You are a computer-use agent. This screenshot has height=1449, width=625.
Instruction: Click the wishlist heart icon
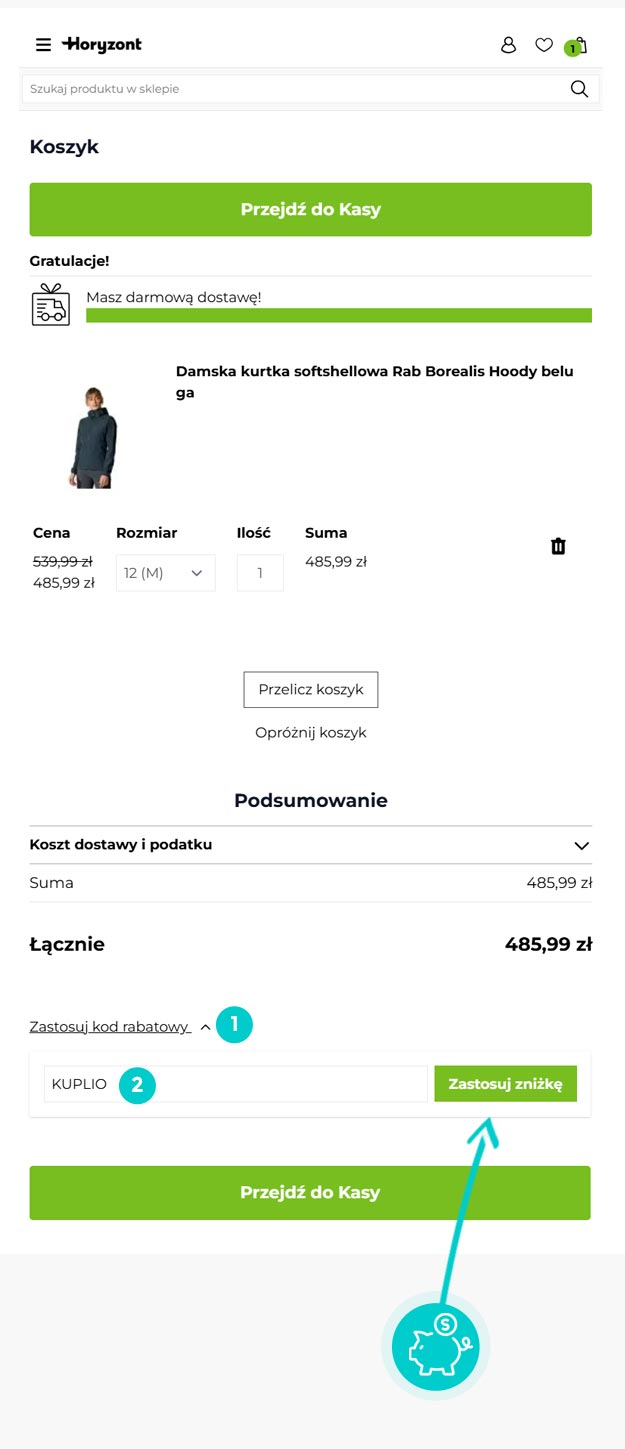coord(544,45)
